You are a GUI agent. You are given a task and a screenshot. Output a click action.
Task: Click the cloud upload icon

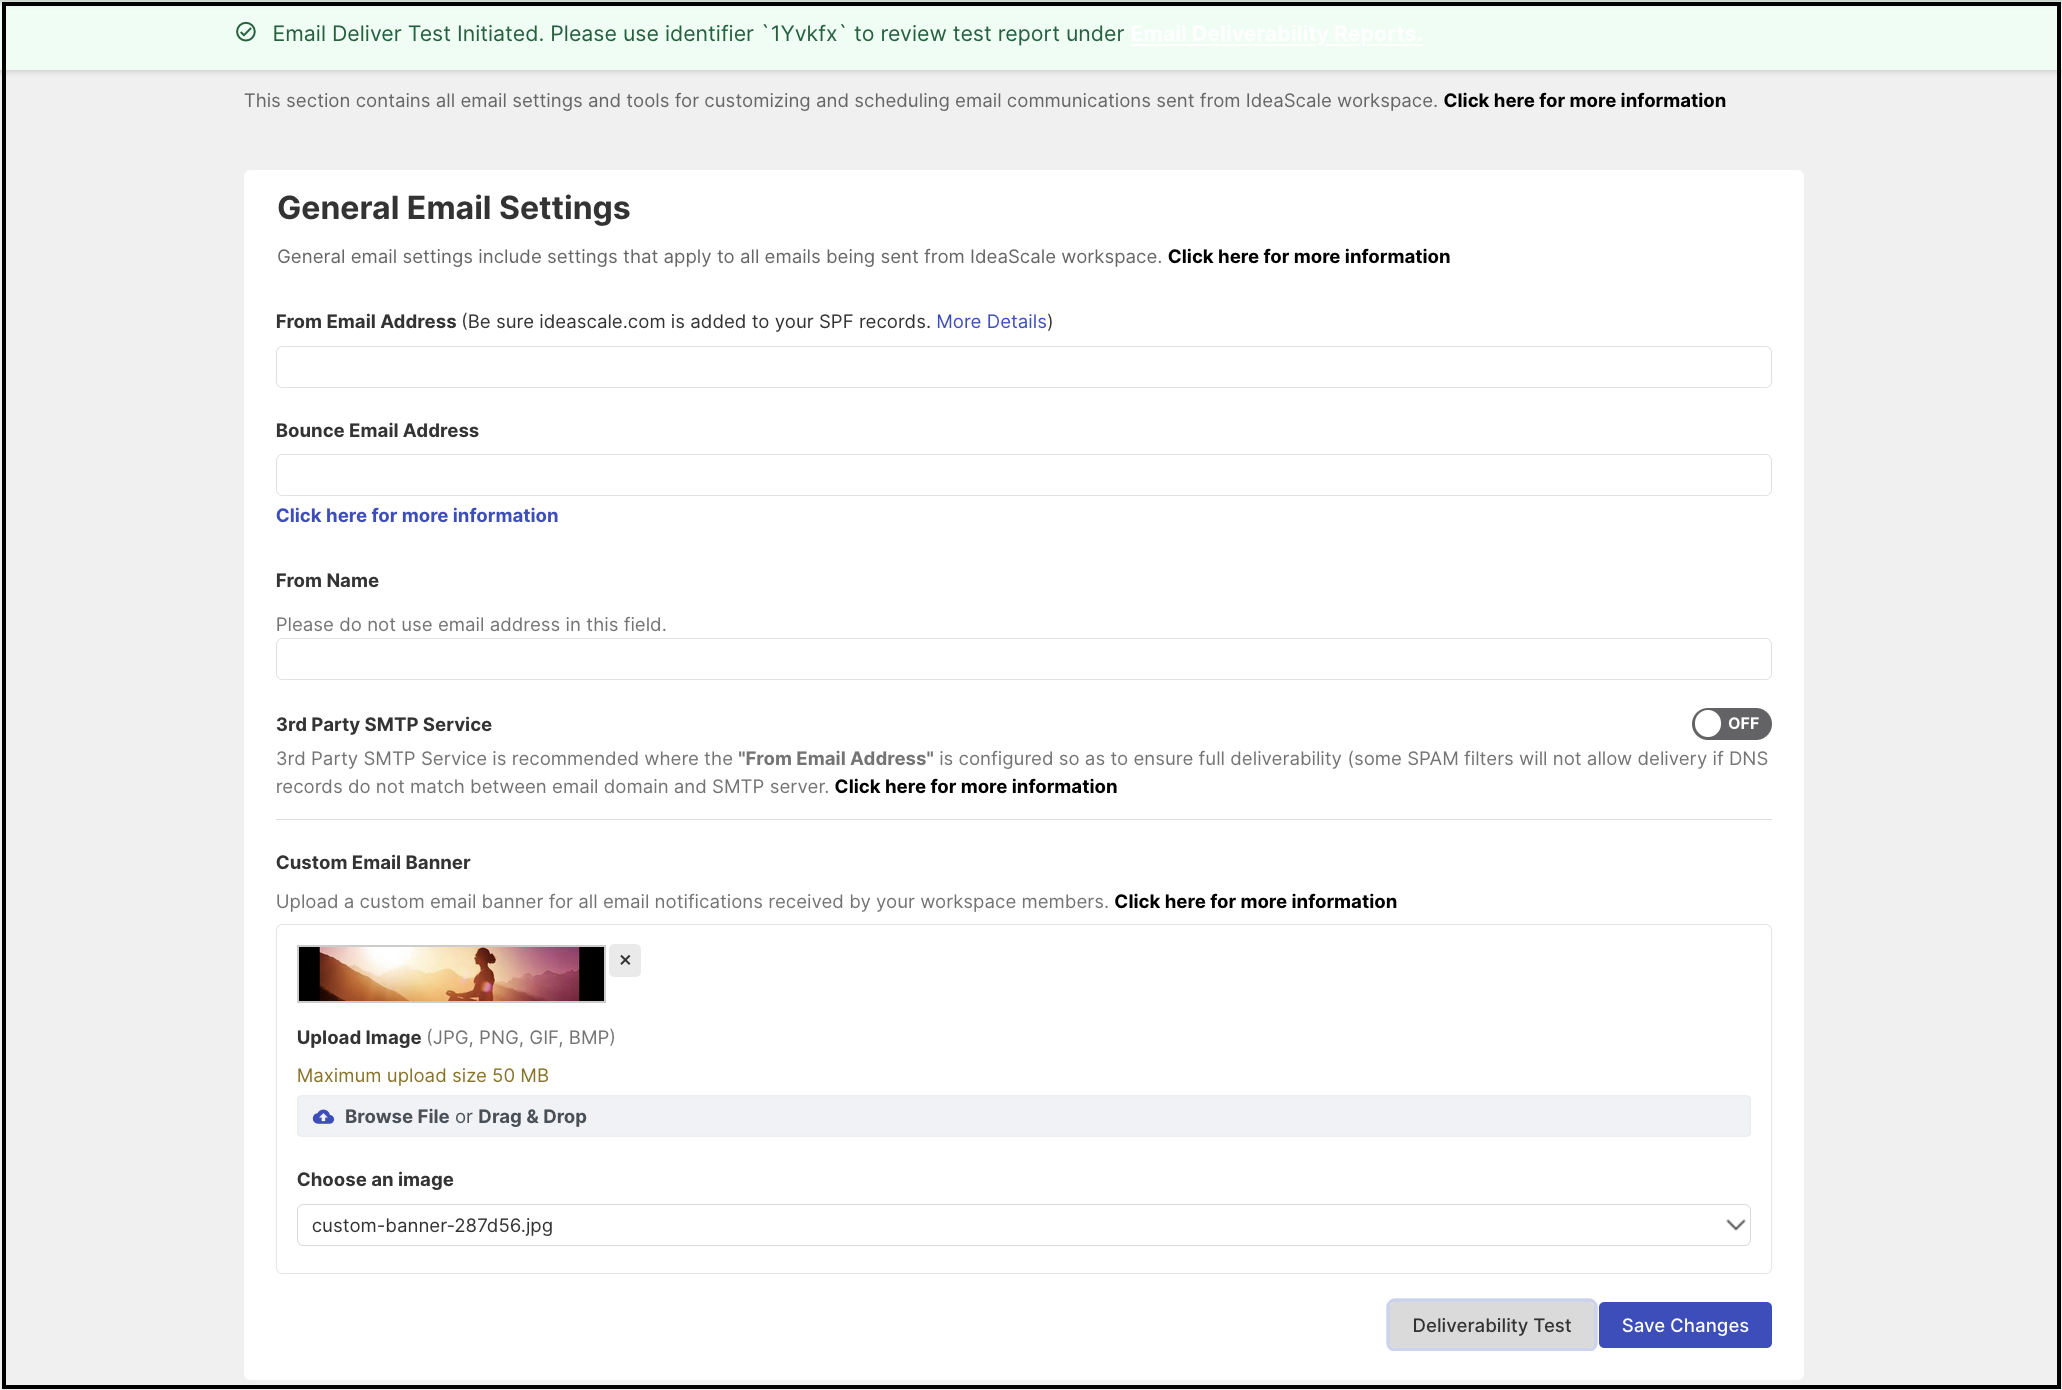(x=323, y=1117)
